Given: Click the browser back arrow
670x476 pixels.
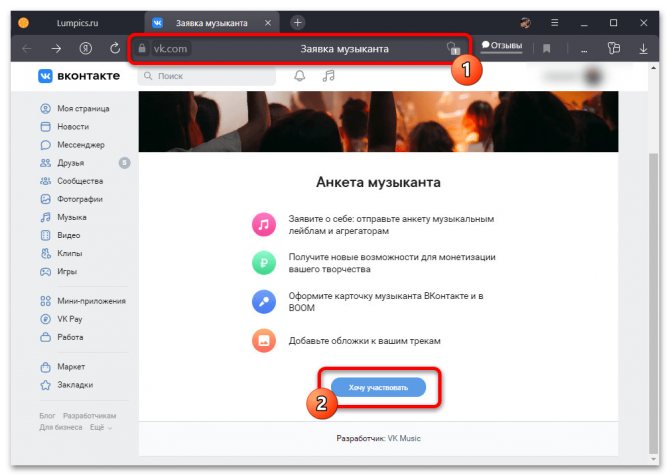Looking at the screenshot, I should click(x=26, y=49).
